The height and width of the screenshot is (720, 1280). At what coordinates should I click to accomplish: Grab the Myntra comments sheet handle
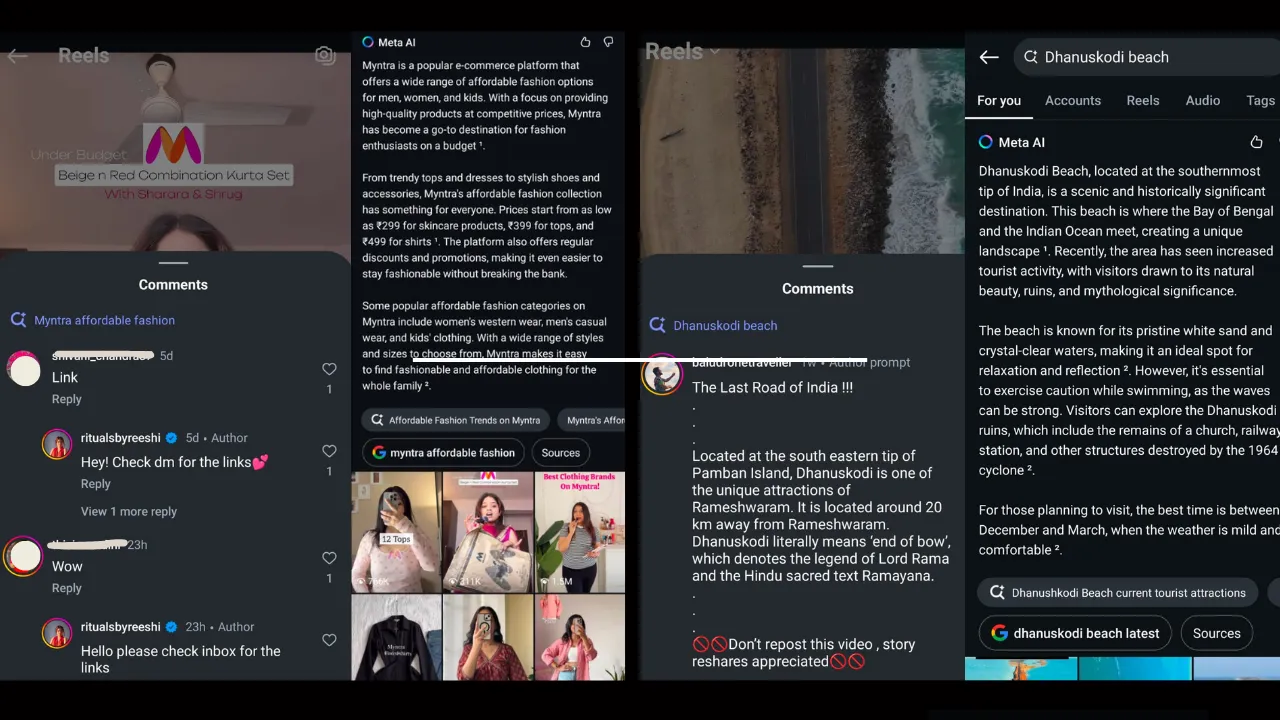pos(173,263)
